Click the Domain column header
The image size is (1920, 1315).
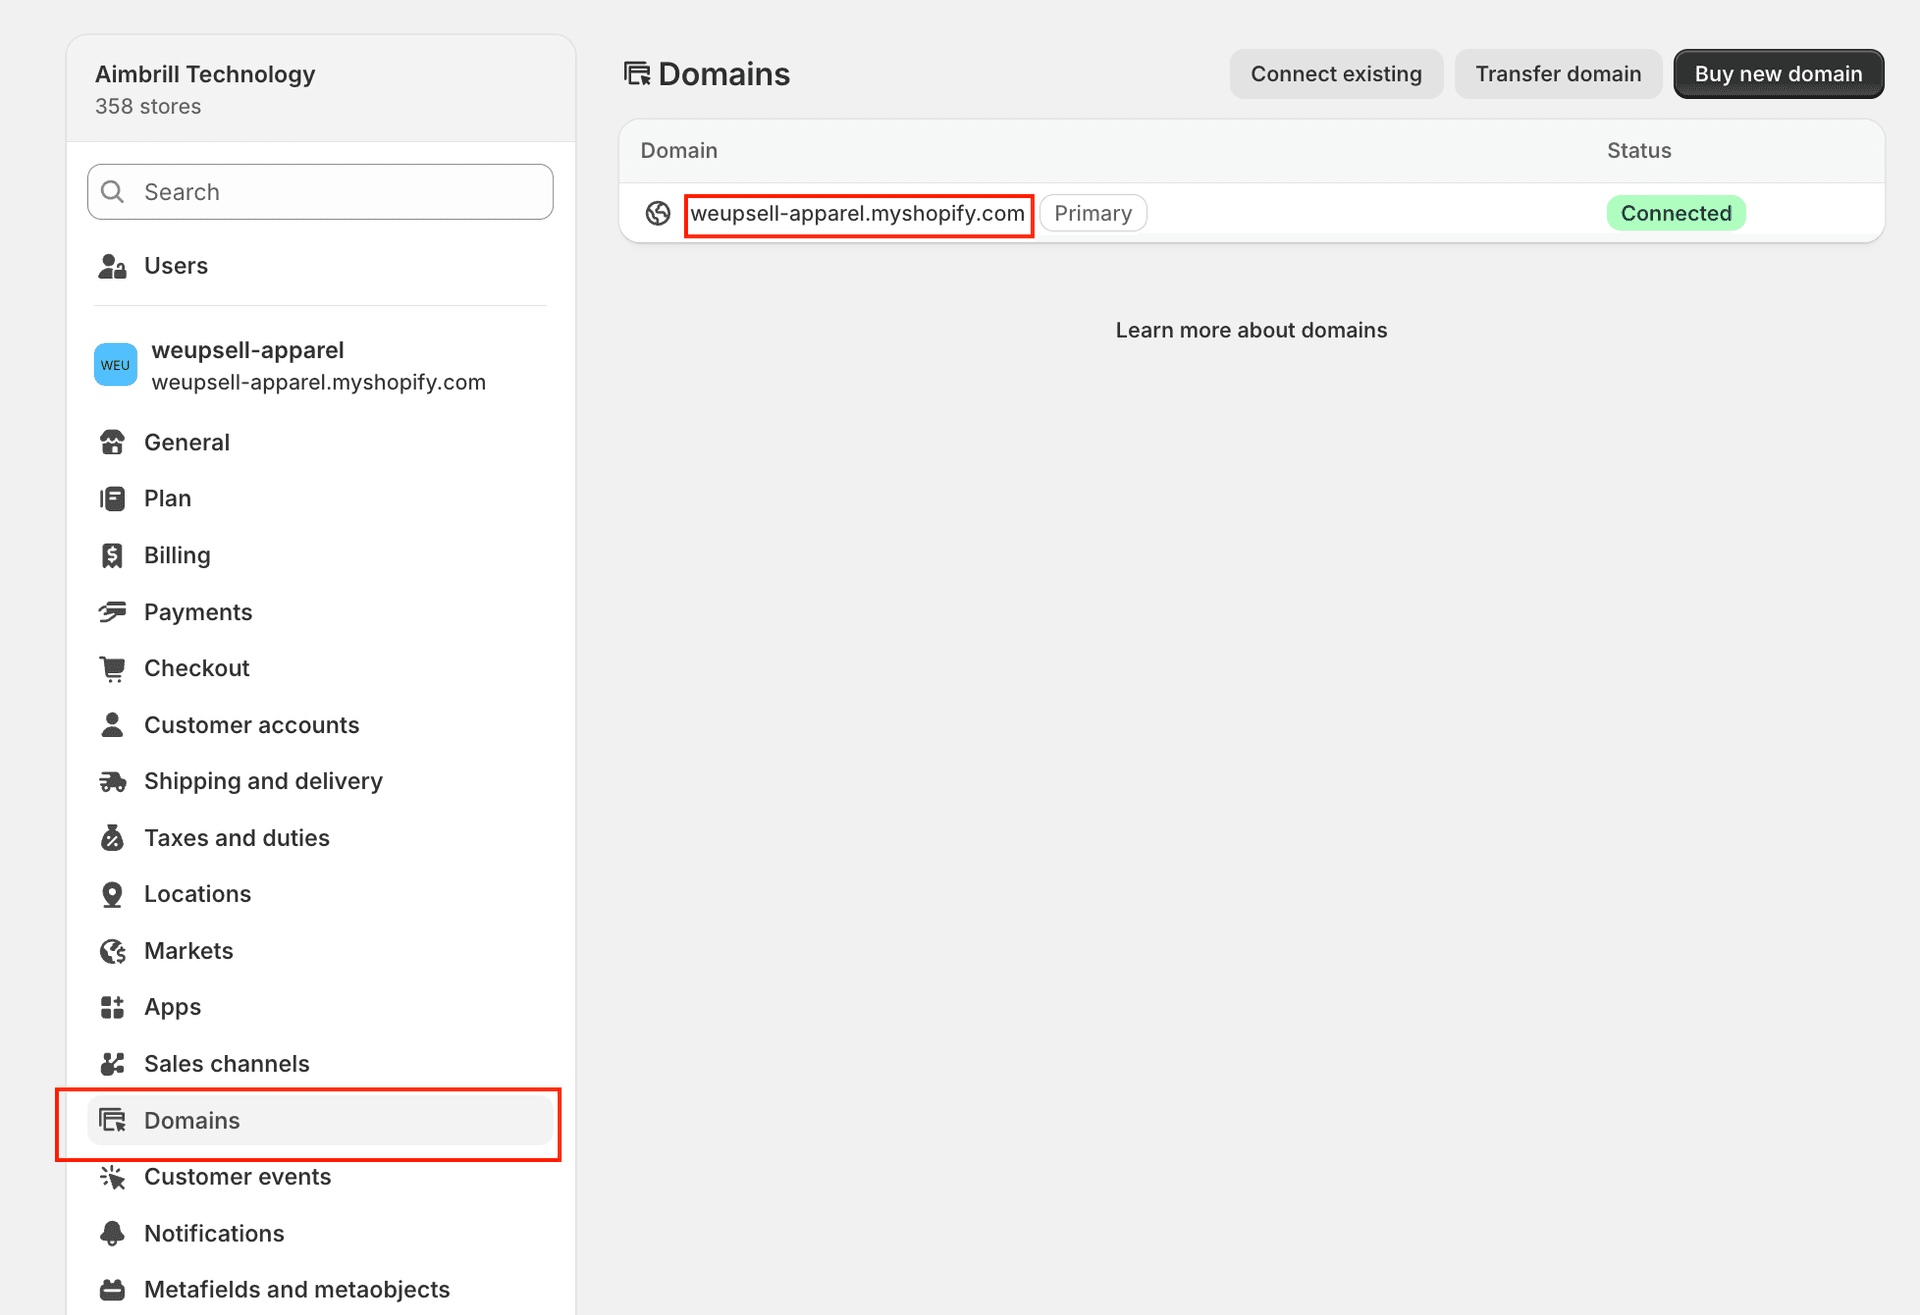[x=679, y=151]
